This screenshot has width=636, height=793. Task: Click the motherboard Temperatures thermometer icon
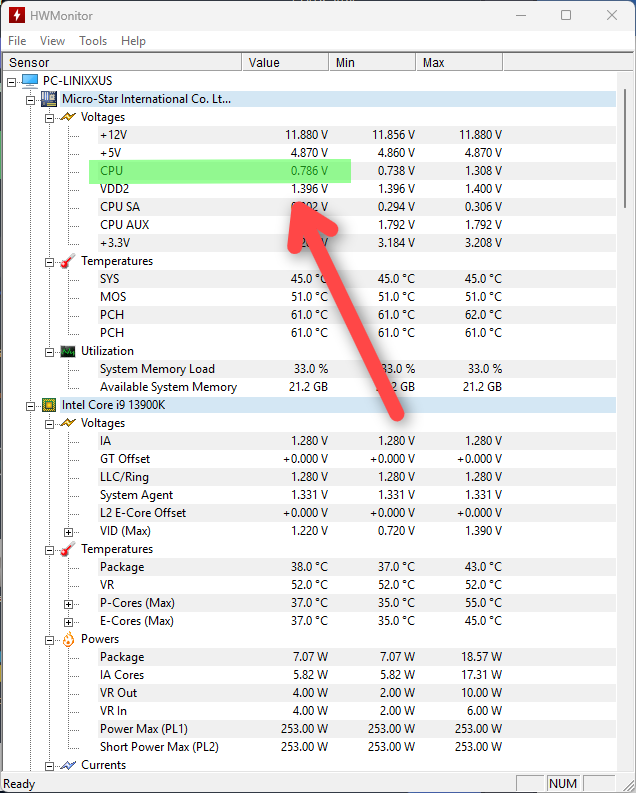click(68, 261)
